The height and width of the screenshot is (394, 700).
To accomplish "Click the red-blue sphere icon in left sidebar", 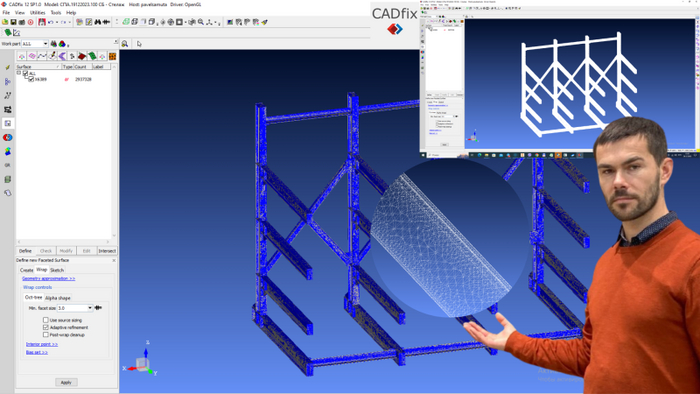I will pyautogui.click(x=8, y=137).
